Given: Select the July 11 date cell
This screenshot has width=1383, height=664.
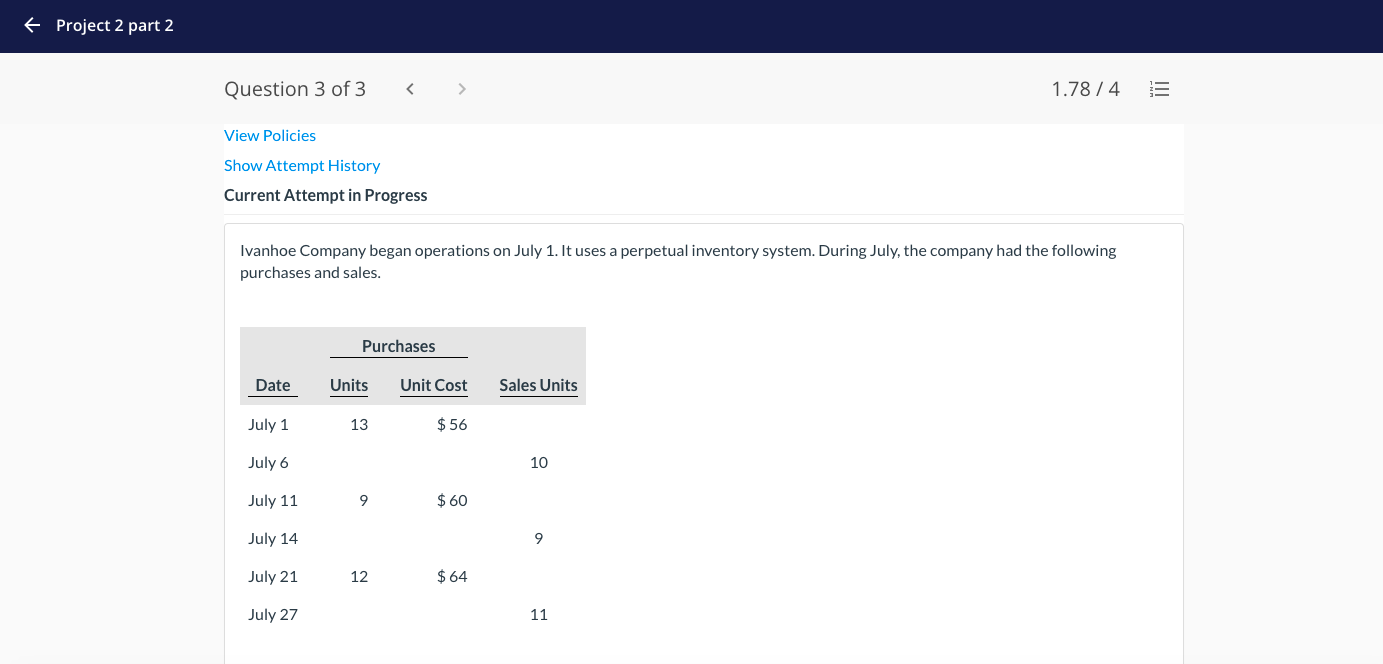Looking at the screenshot, I should tap(273, 500).
